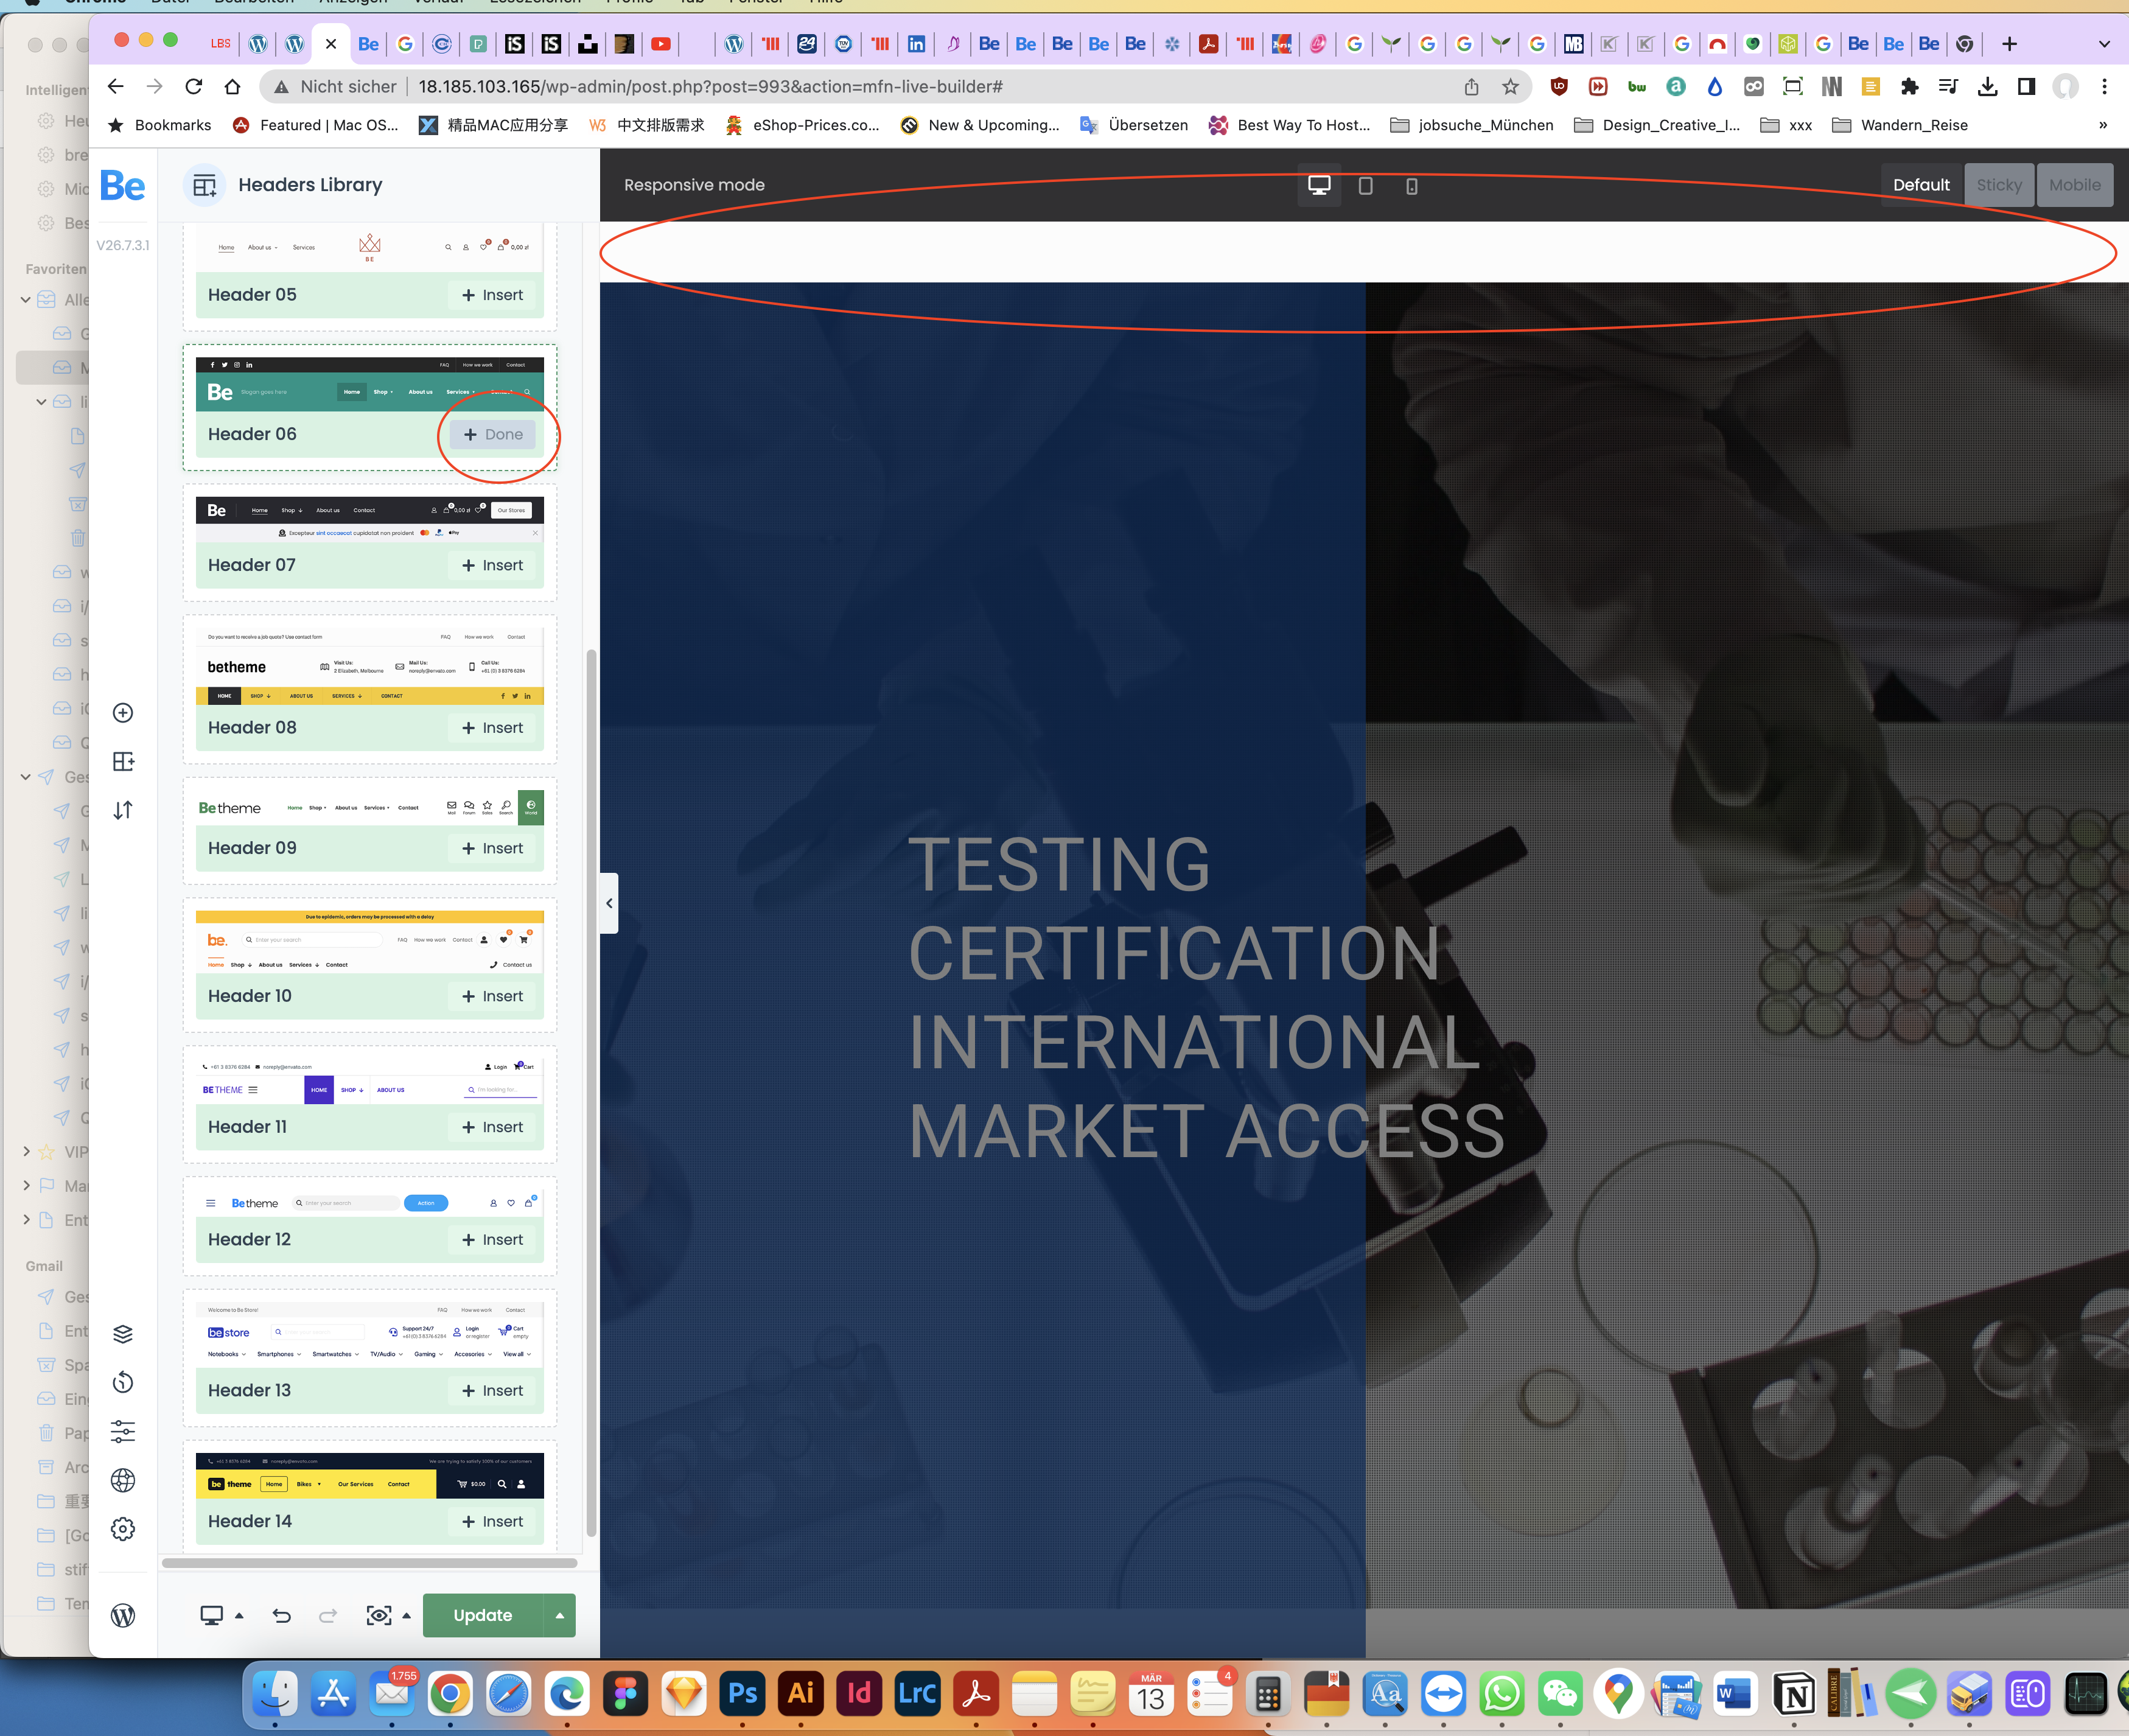Screen dimensions: 2129x1736
Task: Bookmark this page with star icon
Action: click(x=1511, y=87)
